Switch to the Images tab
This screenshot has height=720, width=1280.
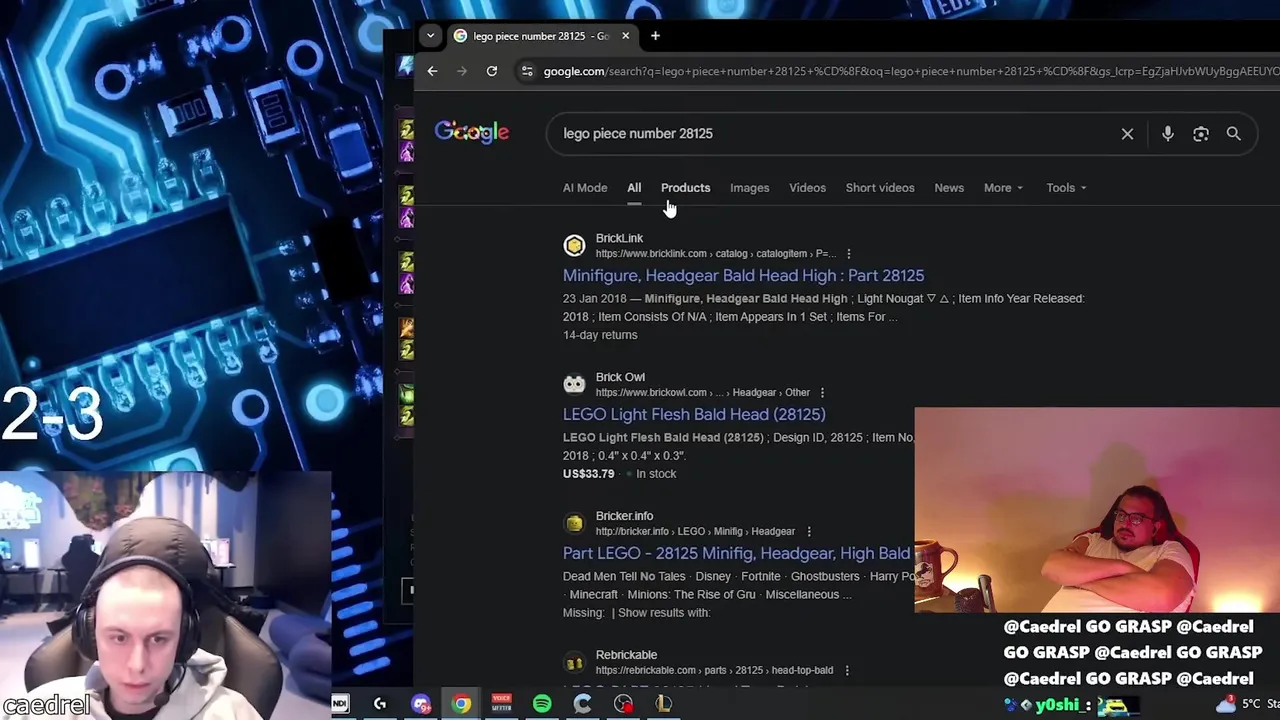749,188
